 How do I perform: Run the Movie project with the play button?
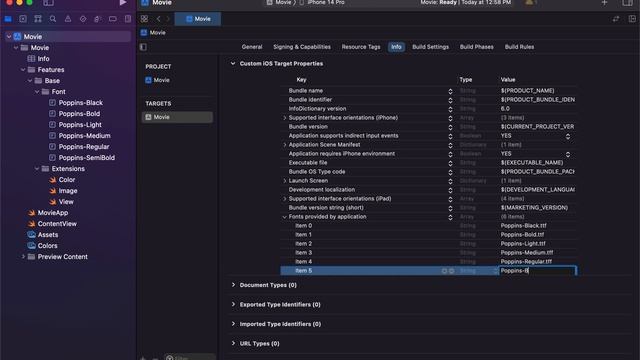[122, 3]
